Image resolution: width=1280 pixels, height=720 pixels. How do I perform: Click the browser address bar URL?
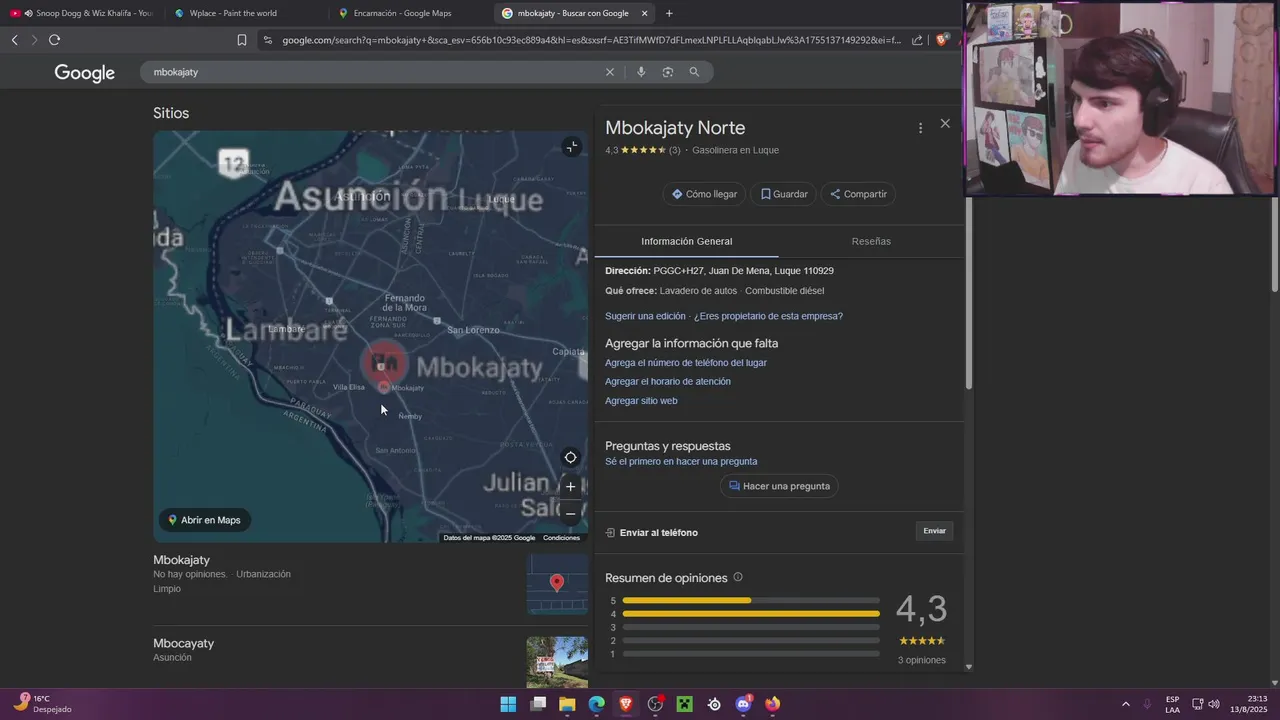tap(591, 40)
